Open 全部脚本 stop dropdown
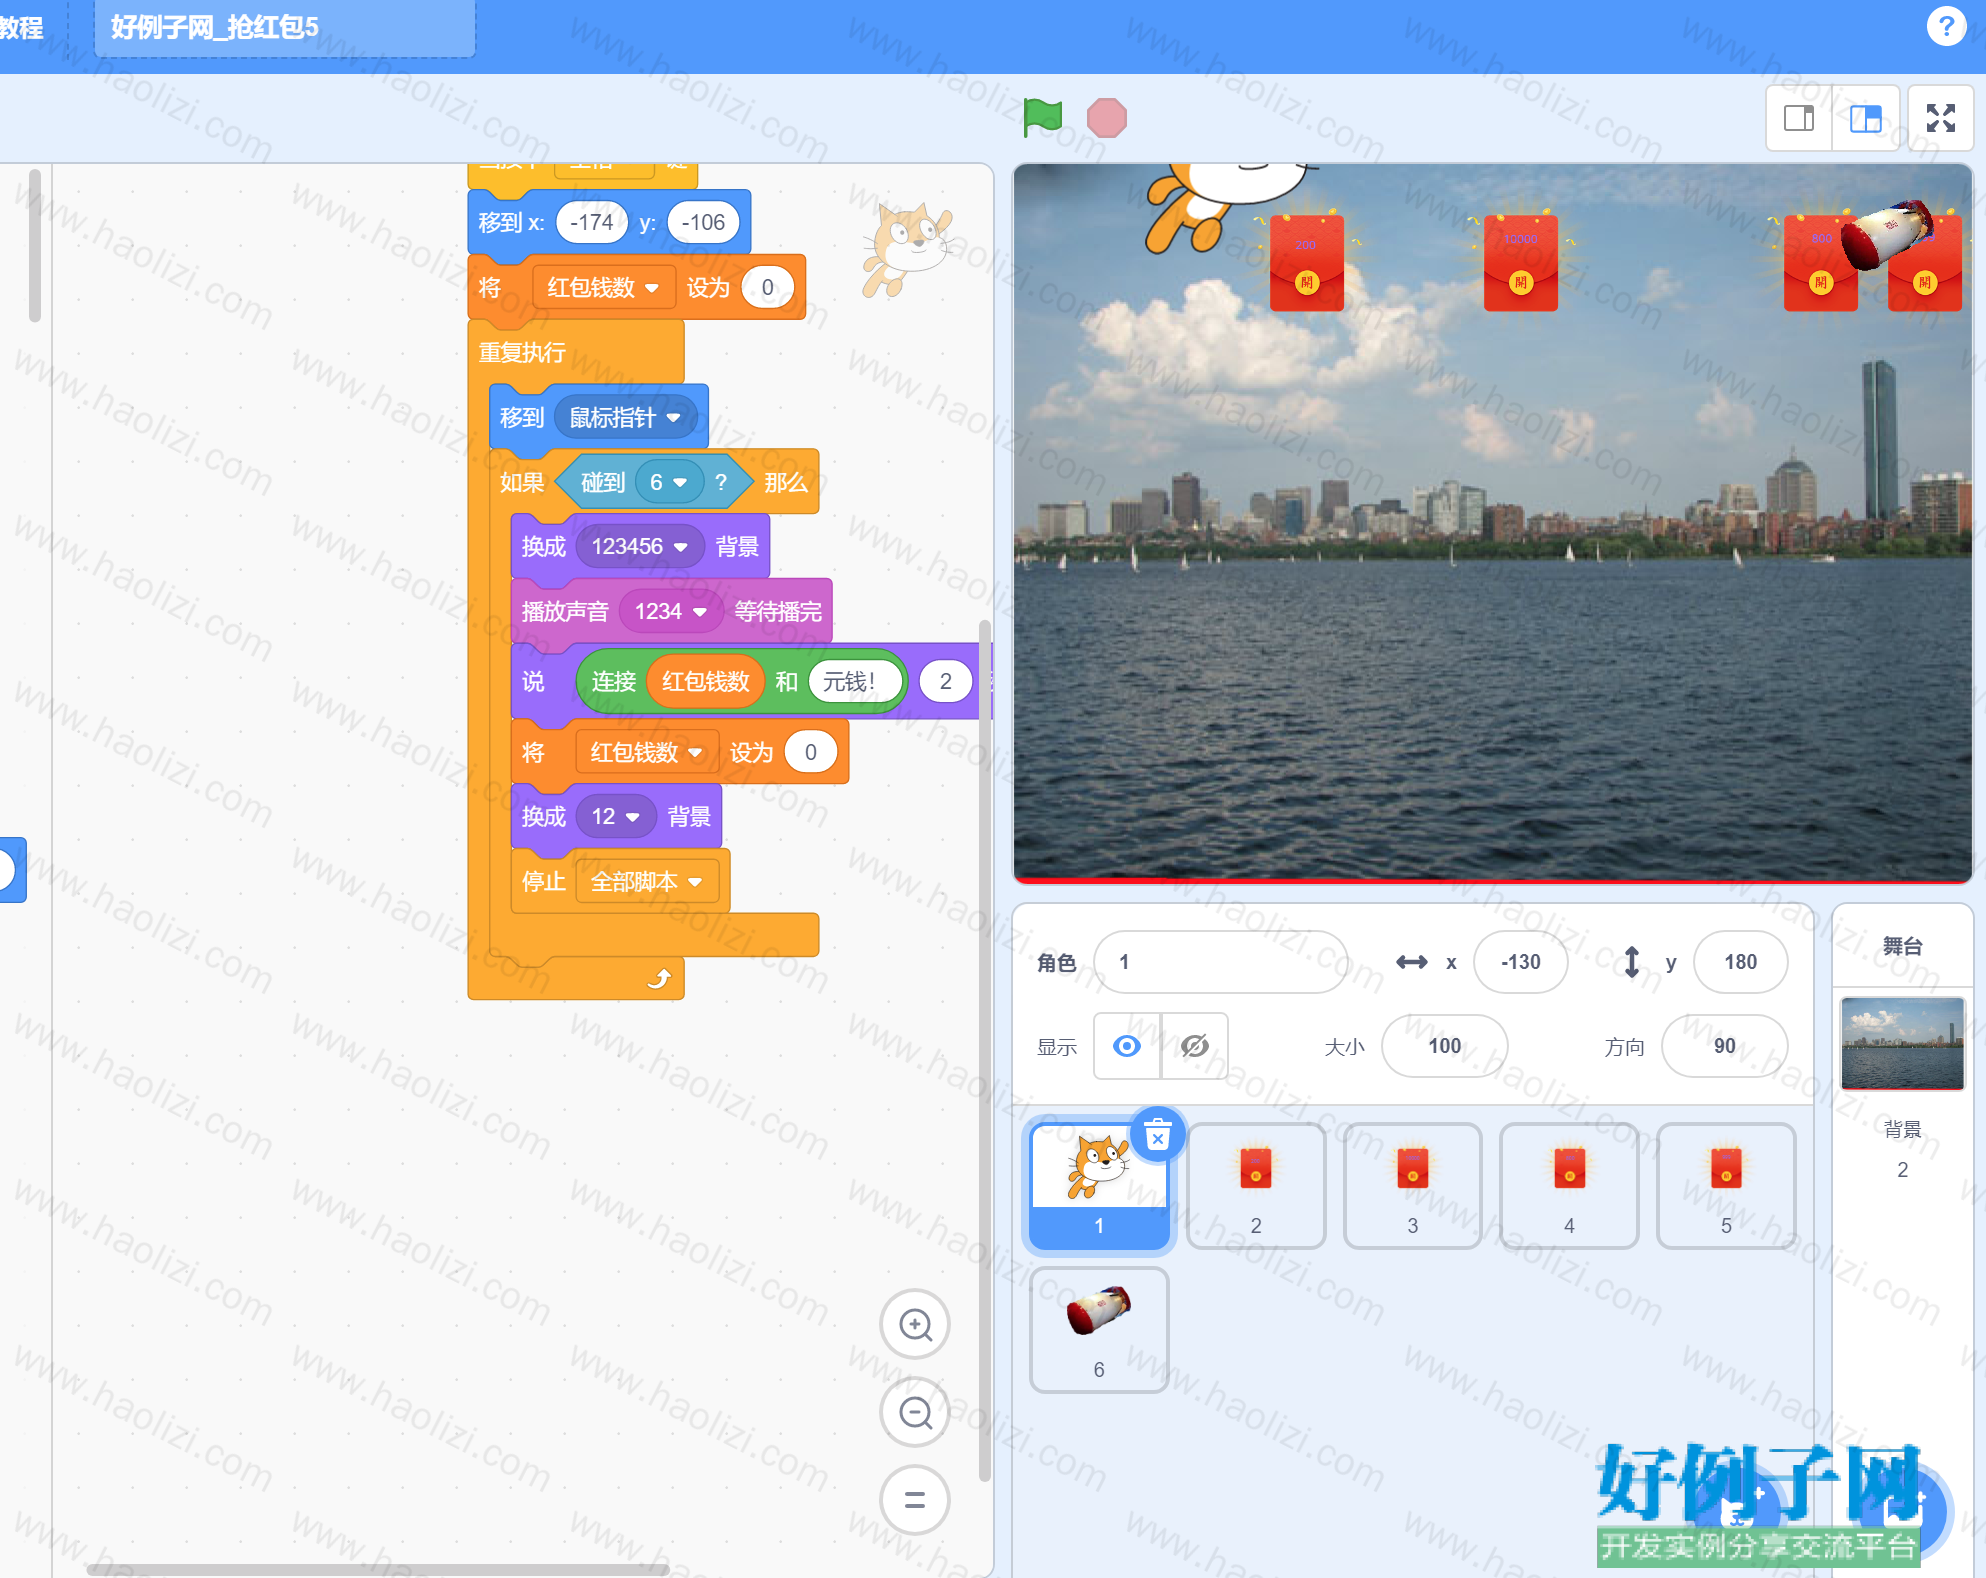1986x1578 pixels. (x=646, y=882)
